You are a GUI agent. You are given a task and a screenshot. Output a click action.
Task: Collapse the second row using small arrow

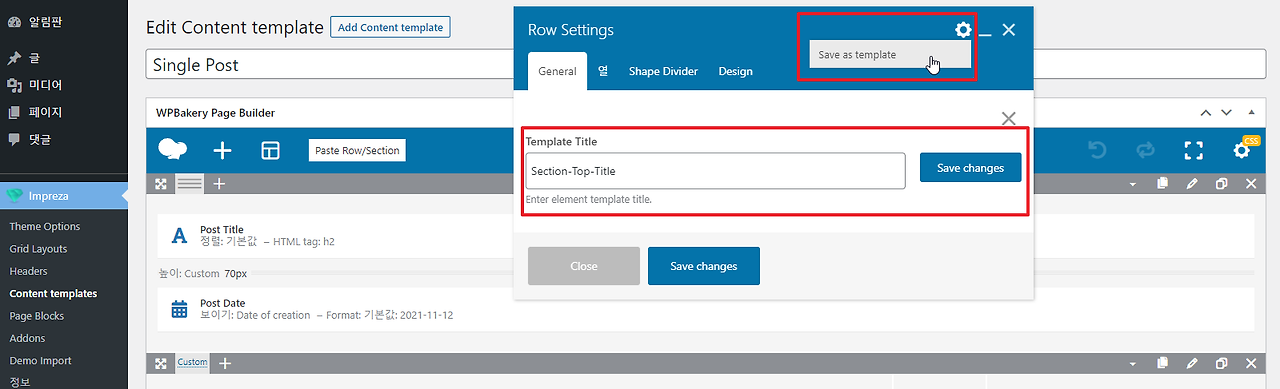click(1133, 364)
